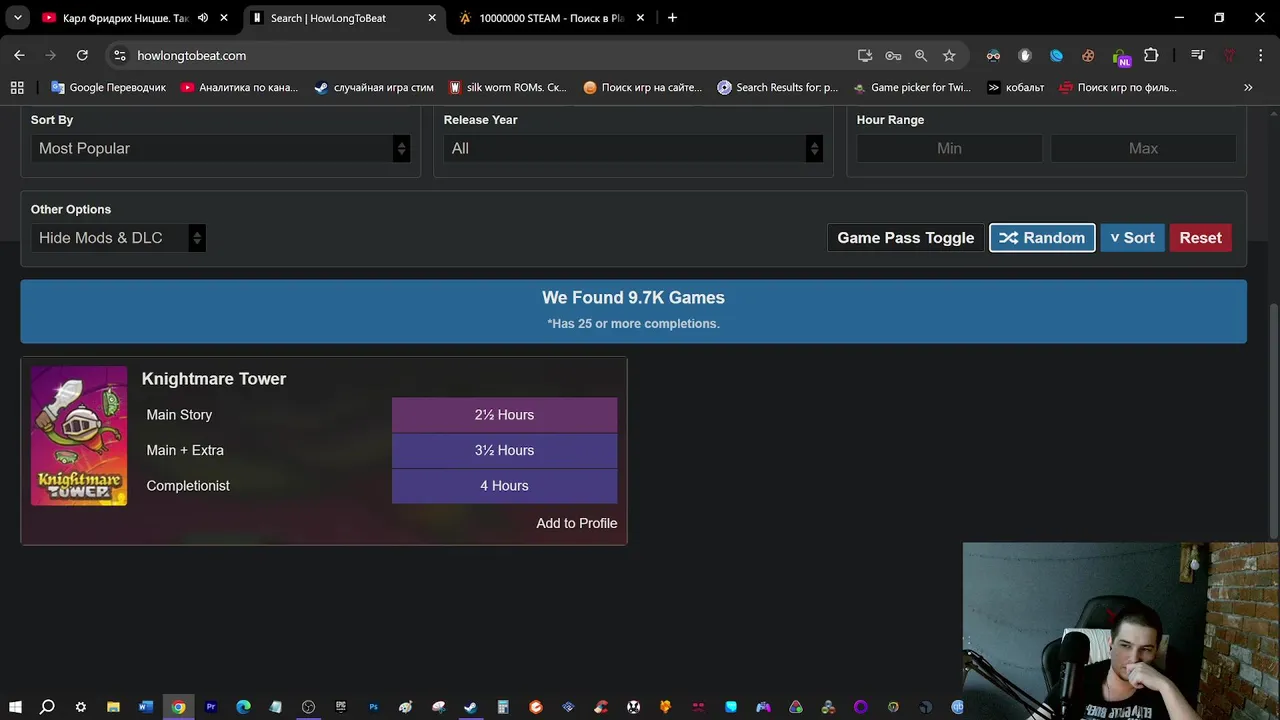Toggle Game Pass filter button

pos(905,238)
